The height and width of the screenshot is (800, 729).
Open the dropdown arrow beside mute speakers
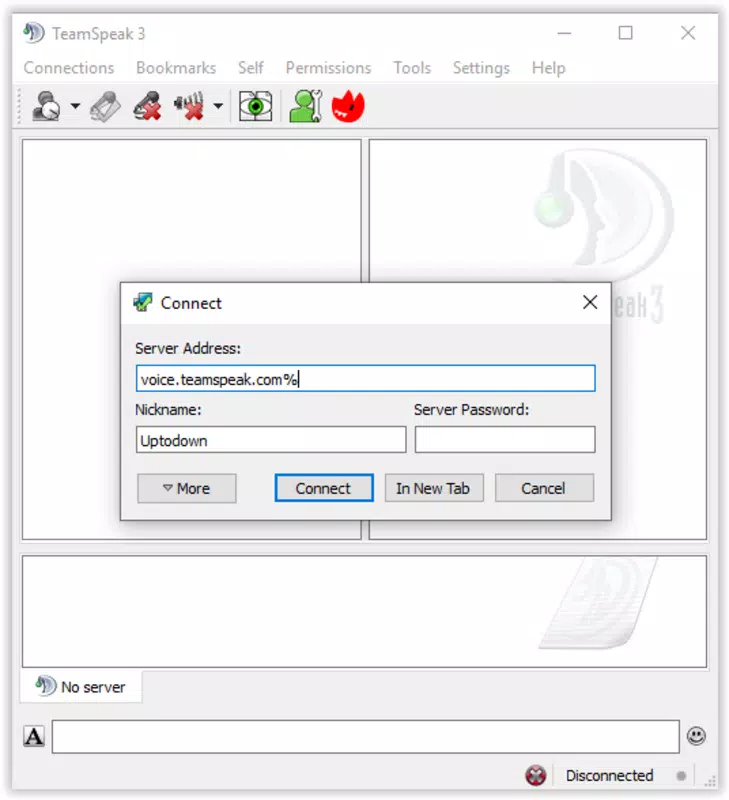pos(218,106)
